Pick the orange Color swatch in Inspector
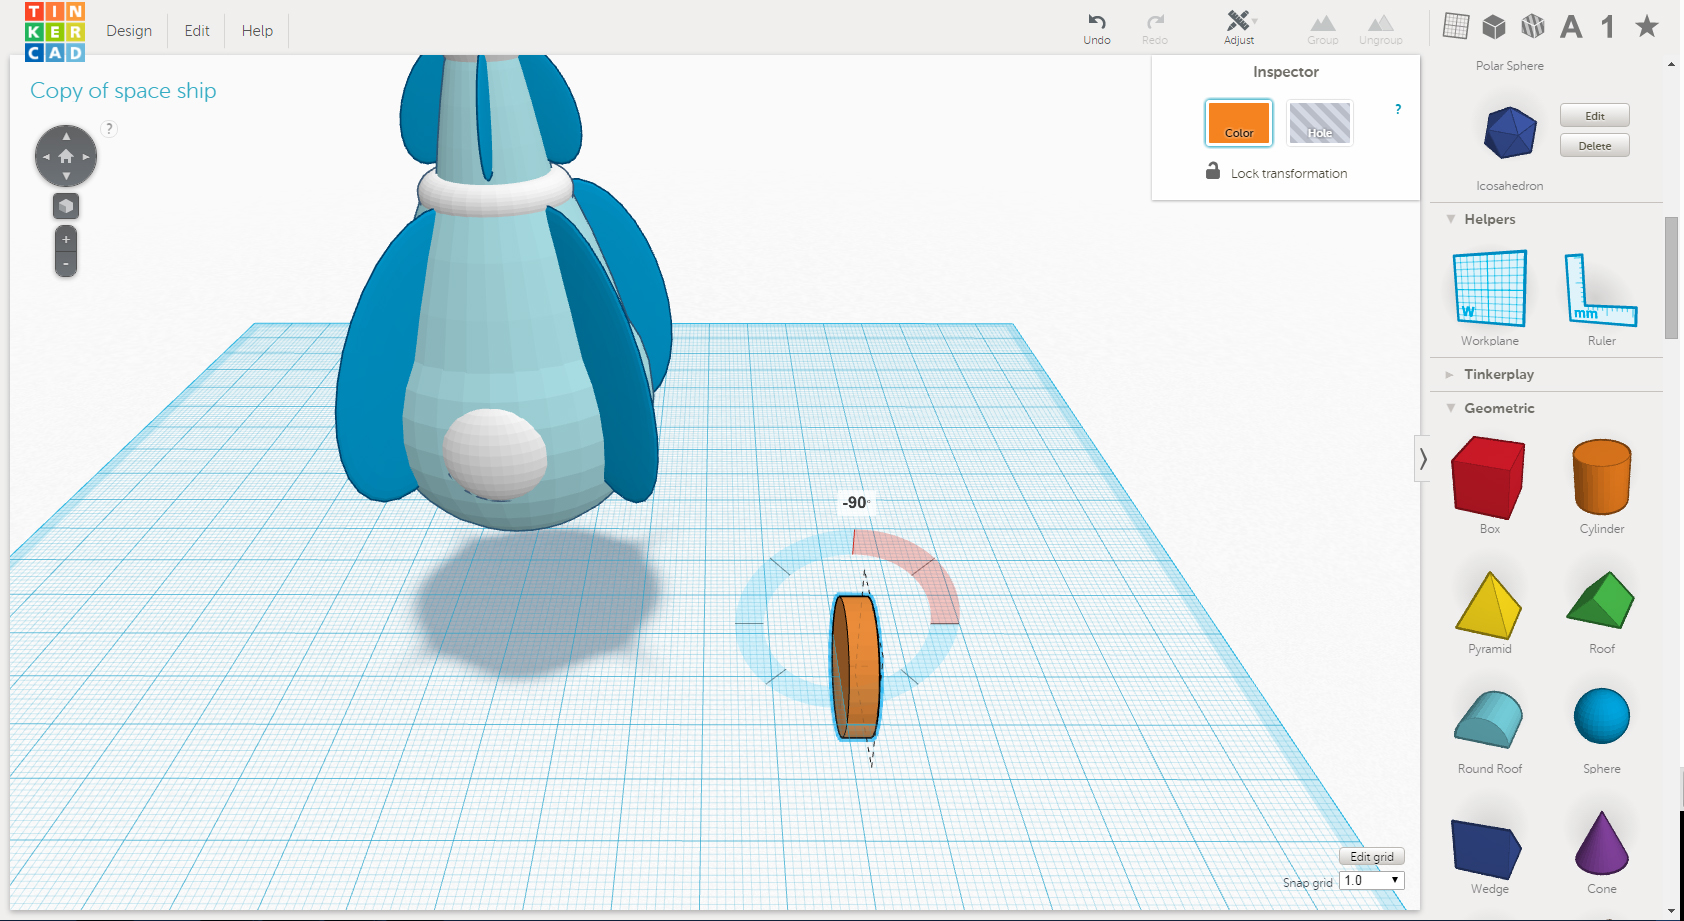Screen dimensions: 1684x921 click(1239, 123)
